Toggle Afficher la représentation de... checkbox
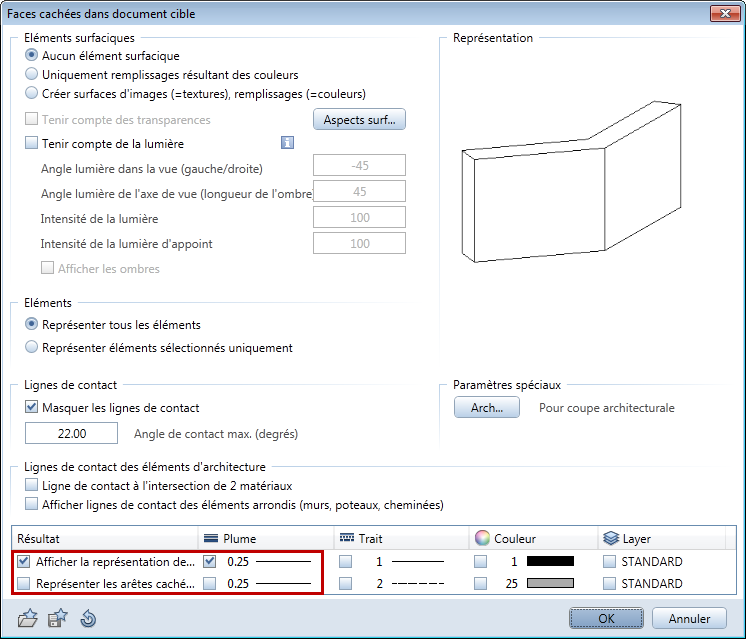The image size is (746, 639). tap(23, 561)
